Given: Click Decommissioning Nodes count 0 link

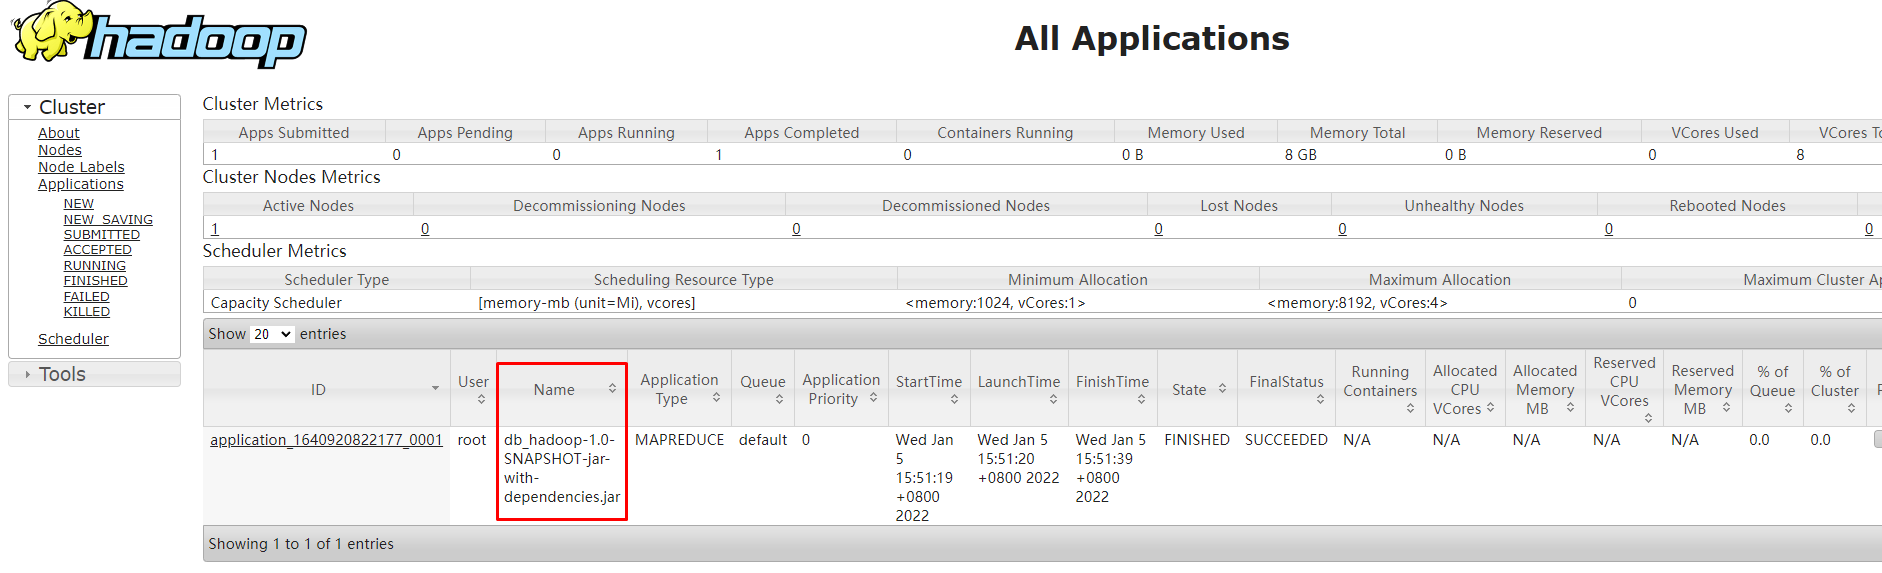Looking at the screenshot, I should [425, 229].
